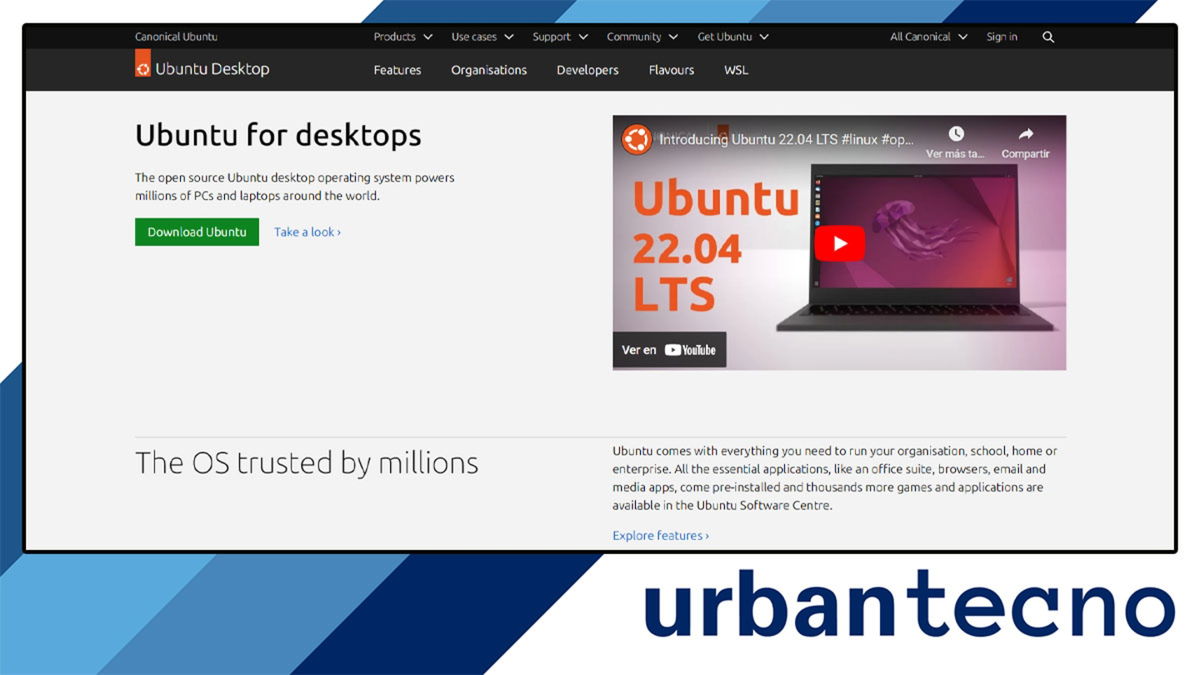The image size is (1200, 675).
Task: Play the YouTube video with red button
Action: point(839,243)
